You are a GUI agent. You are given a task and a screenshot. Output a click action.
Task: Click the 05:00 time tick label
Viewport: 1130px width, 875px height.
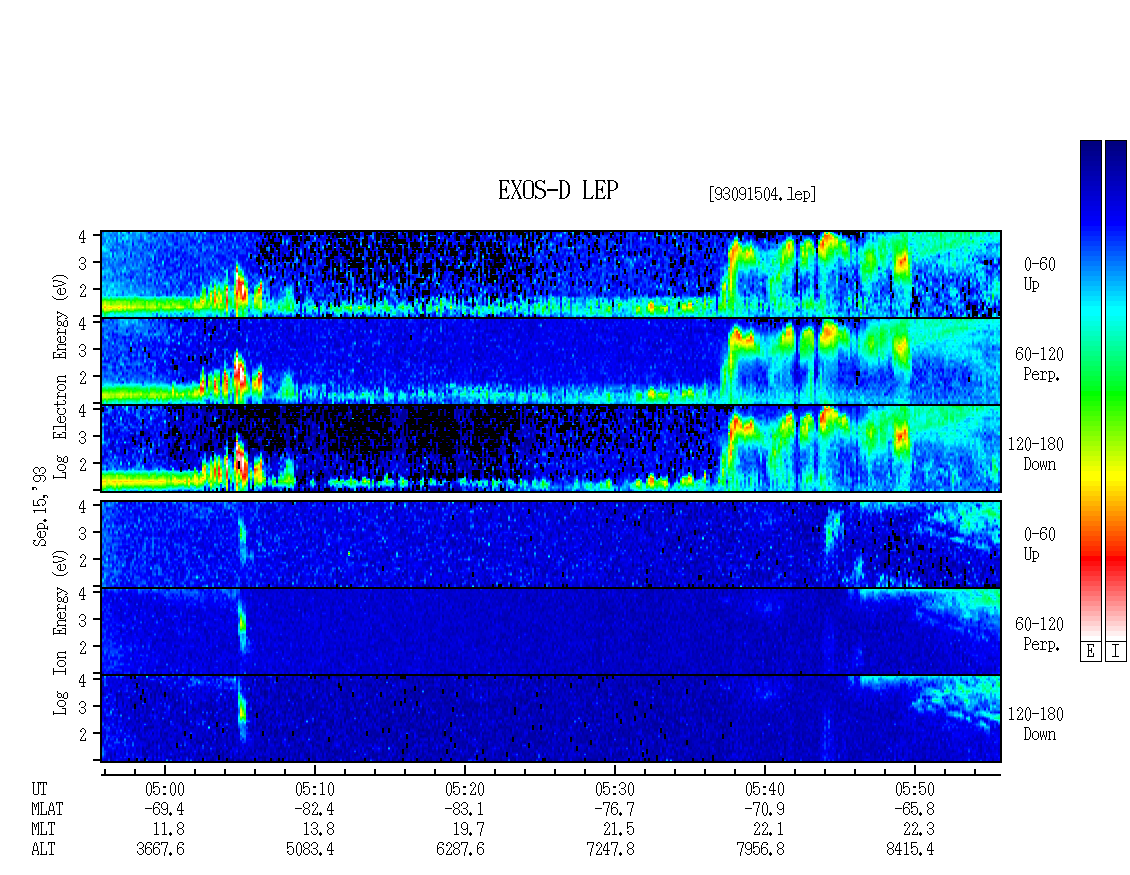pyautogui.click(x=165, y=789)
